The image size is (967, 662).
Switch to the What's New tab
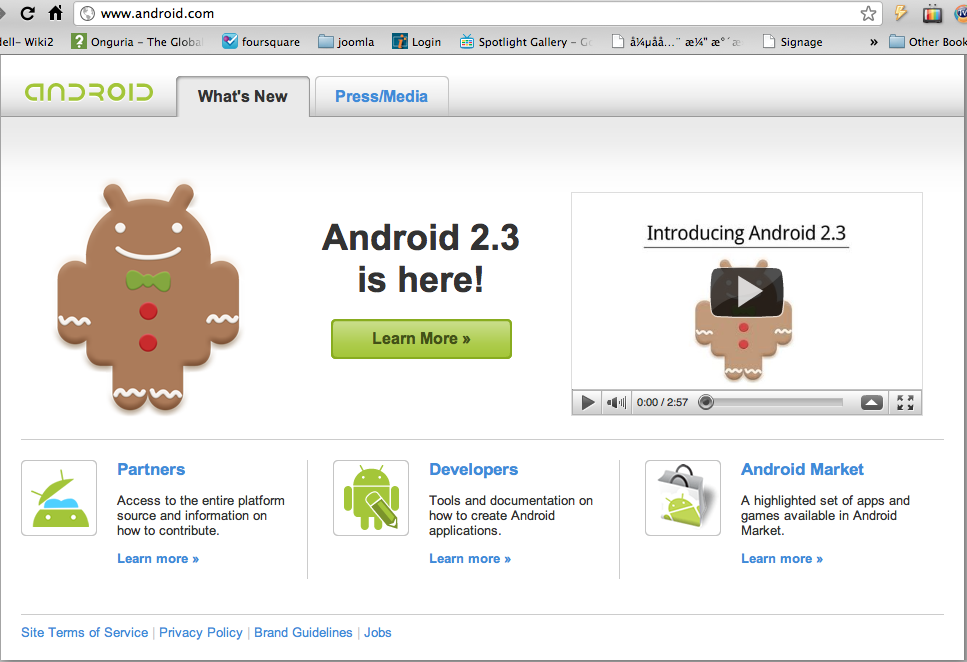point(243,96)
